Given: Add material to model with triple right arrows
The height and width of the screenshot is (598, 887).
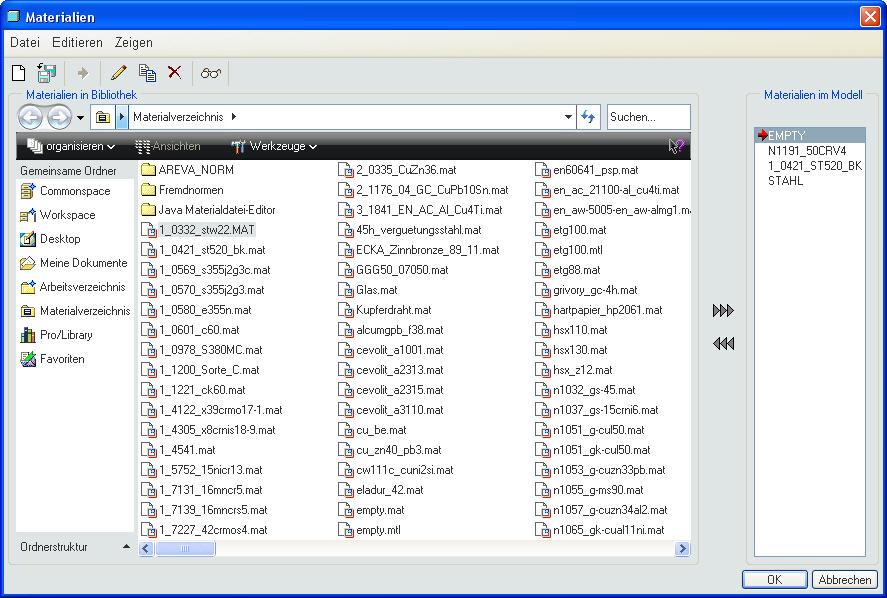Looking at the screenshot, I should (723, 311).
